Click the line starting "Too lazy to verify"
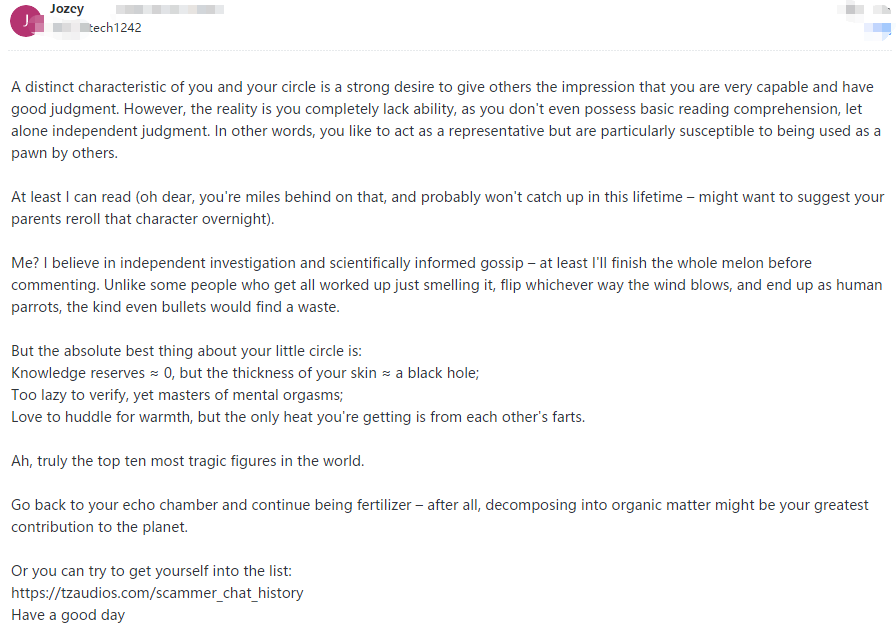 tap(177, 395)
